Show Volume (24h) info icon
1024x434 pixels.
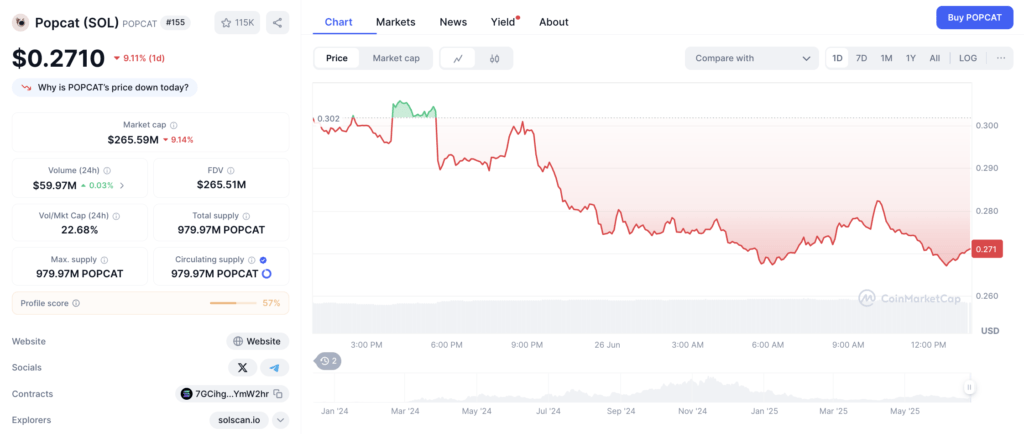coord(106,170)
